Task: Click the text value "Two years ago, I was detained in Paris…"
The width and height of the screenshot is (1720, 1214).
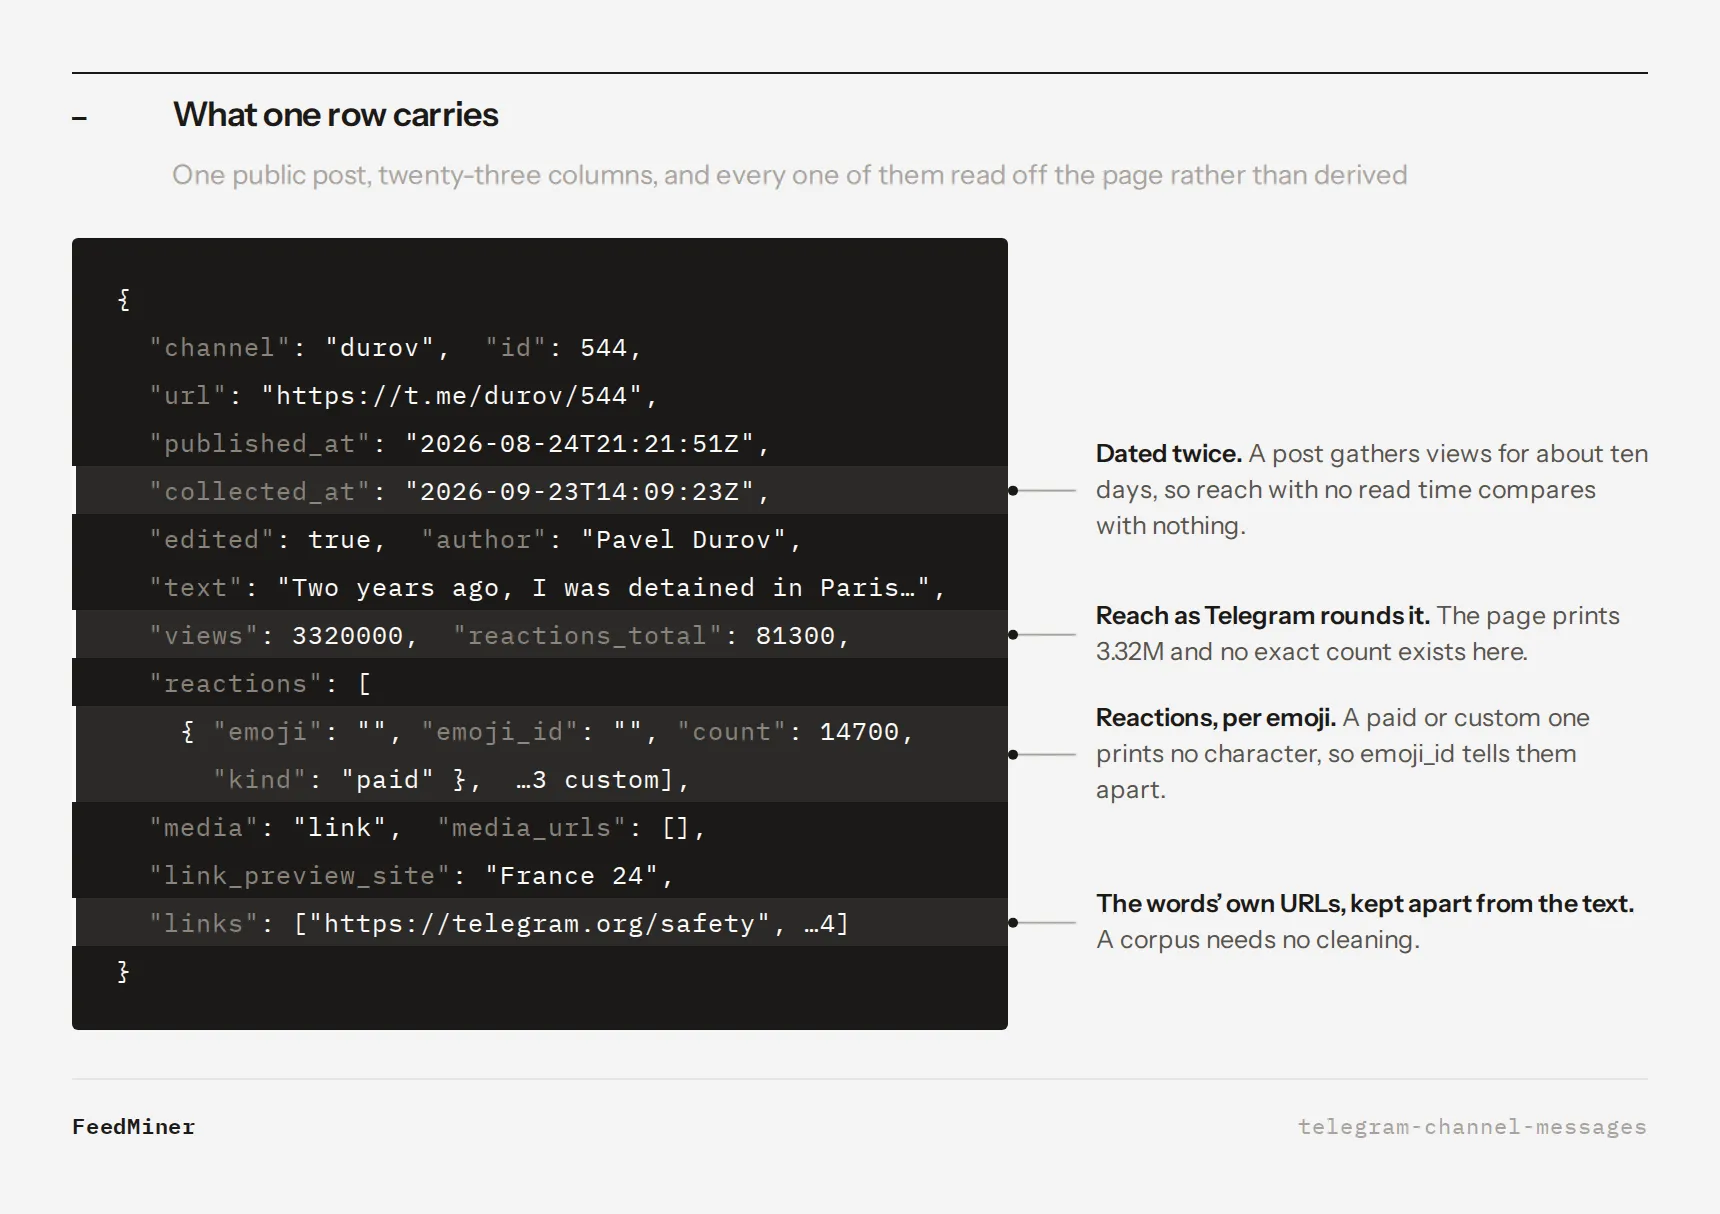Action: click(x=604, y=588)
